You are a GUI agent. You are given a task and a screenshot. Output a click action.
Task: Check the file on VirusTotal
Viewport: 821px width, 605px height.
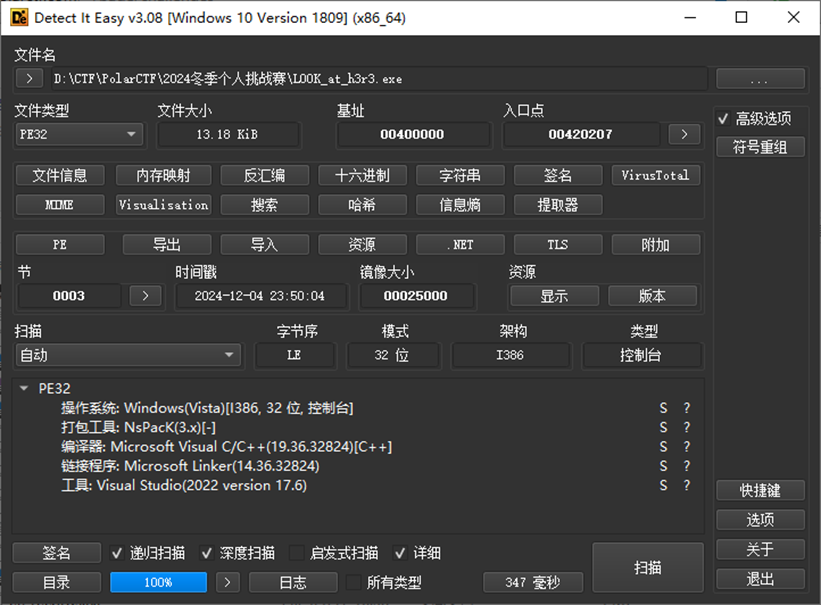[655, 175]
